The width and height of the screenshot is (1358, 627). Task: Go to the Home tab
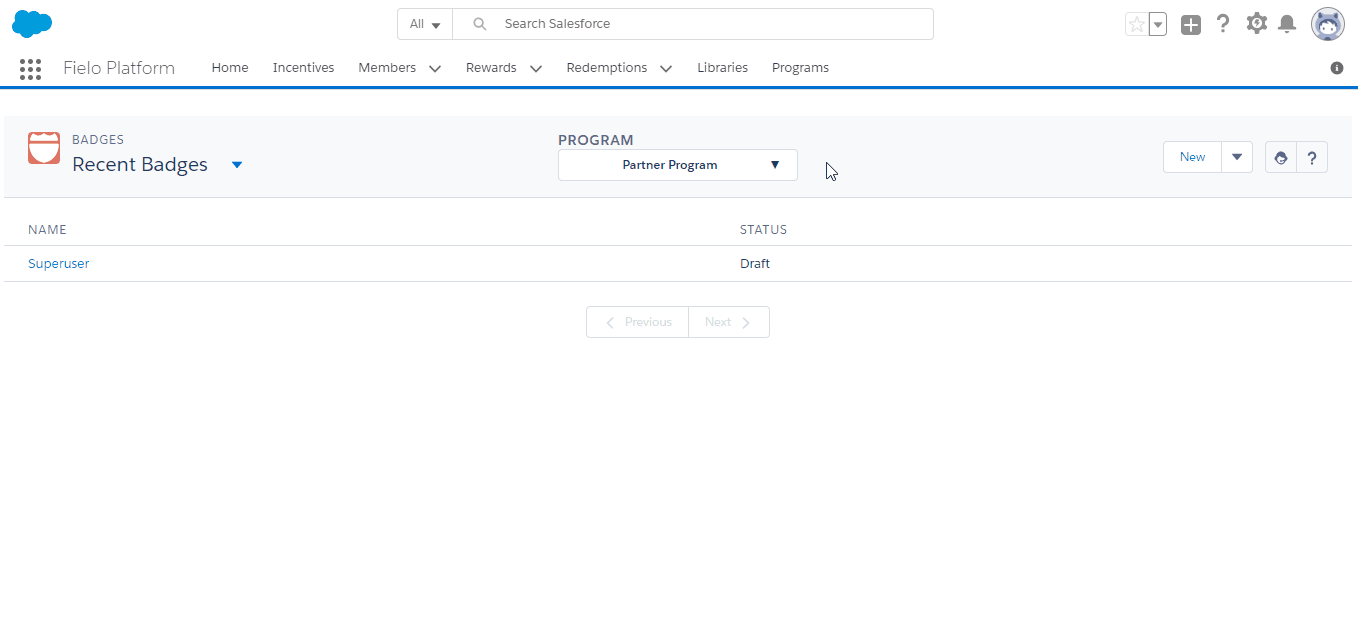[x=230, y=68]
